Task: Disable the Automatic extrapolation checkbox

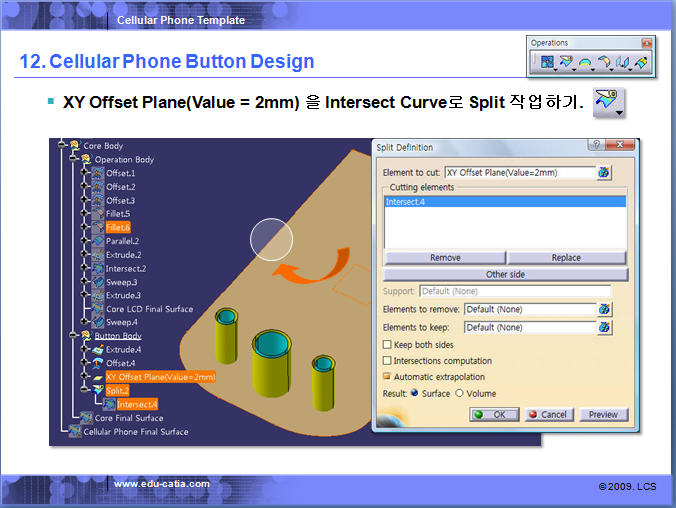Action: click(387, 377)
